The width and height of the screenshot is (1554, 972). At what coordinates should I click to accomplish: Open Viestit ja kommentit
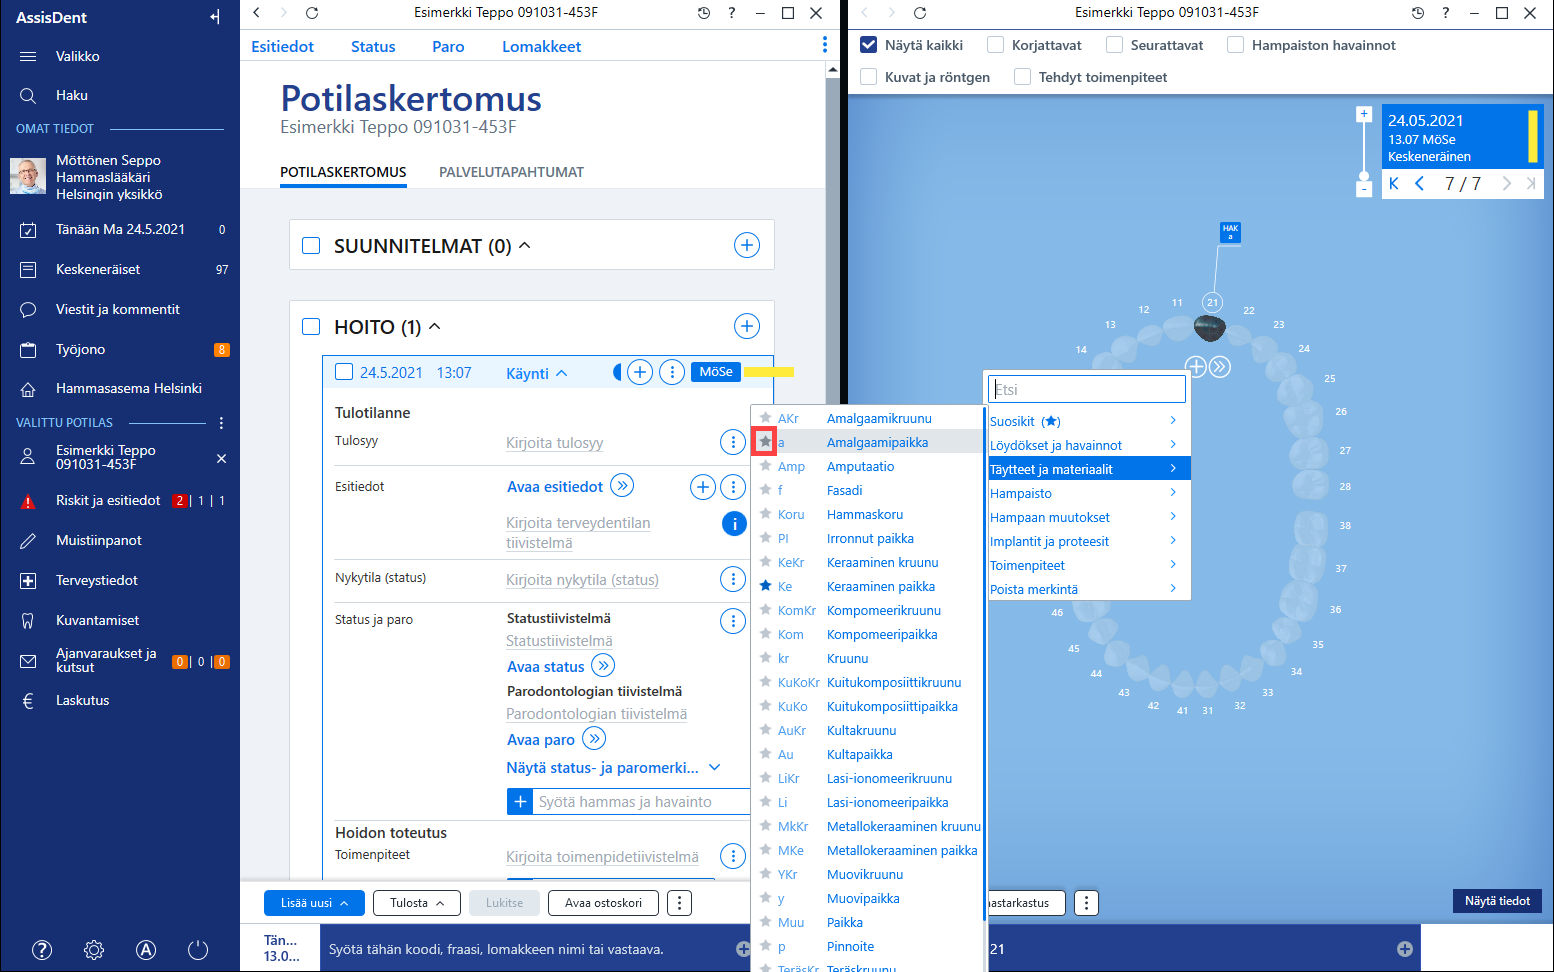tap(120, 310)
